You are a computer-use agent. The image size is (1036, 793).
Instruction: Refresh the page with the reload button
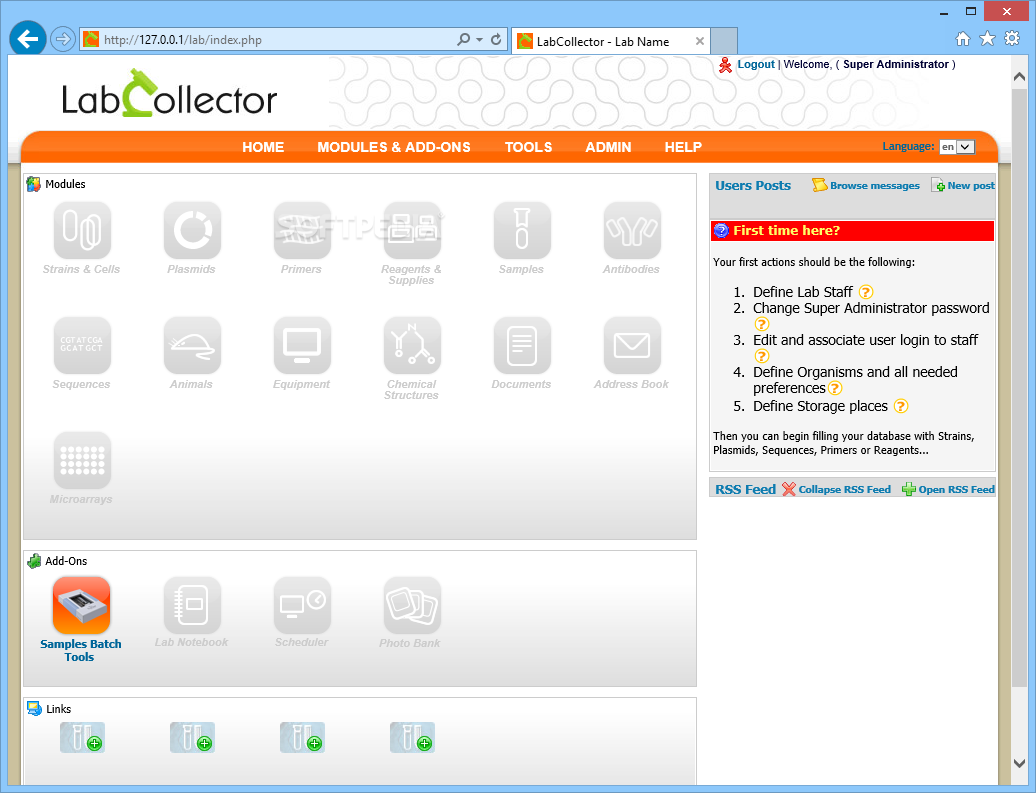(x=496, y=40)
